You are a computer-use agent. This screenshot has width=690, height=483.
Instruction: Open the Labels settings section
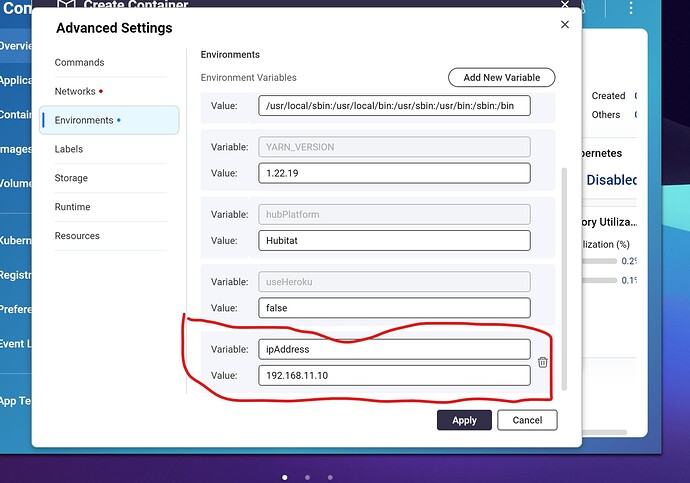pos(69,149)
